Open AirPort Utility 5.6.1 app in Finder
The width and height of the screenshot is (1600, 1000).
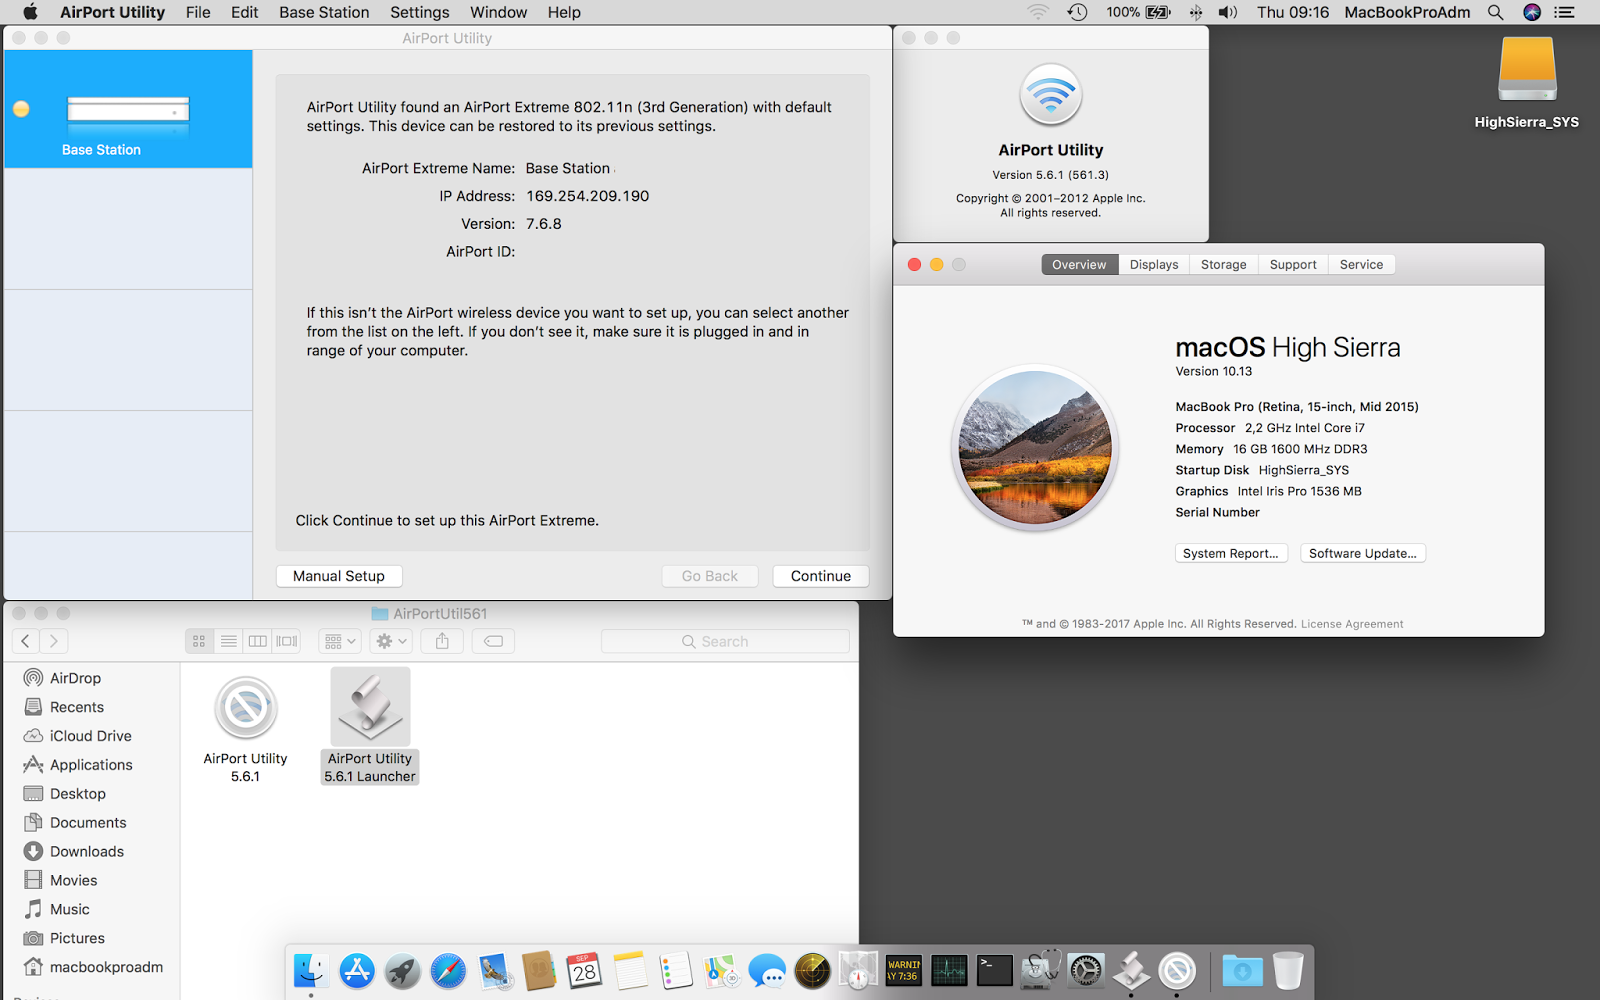245,729
